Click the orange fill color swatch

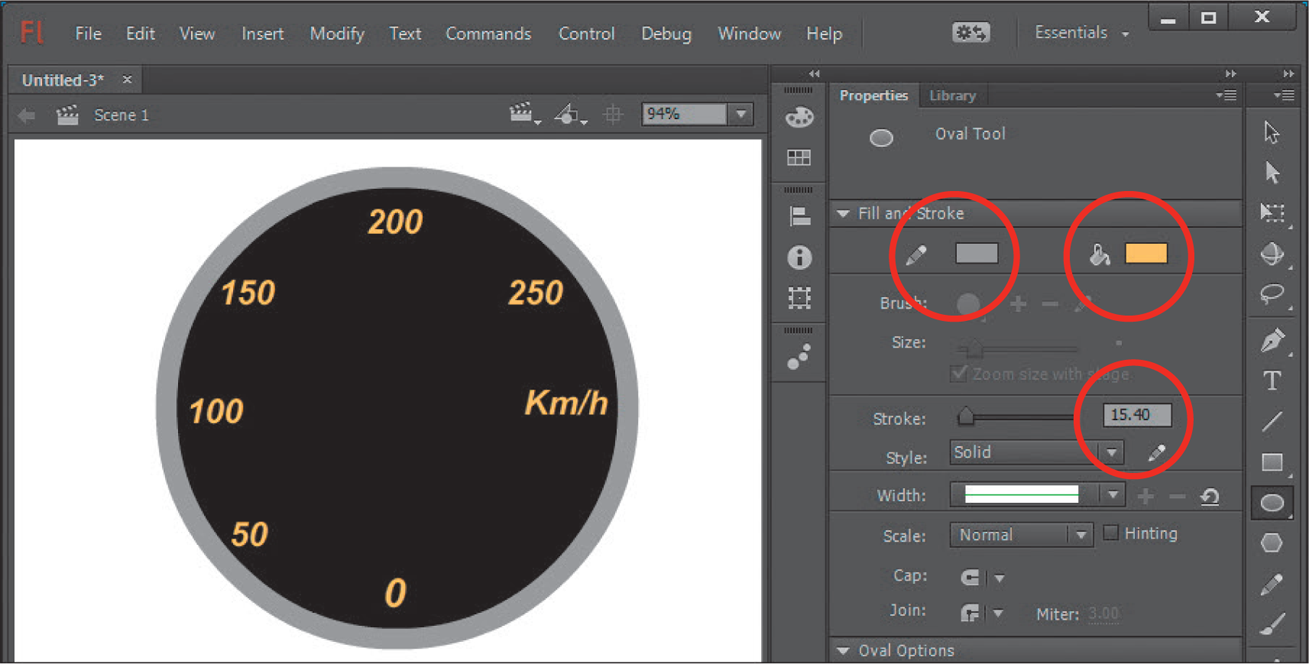coord(1146,254)
